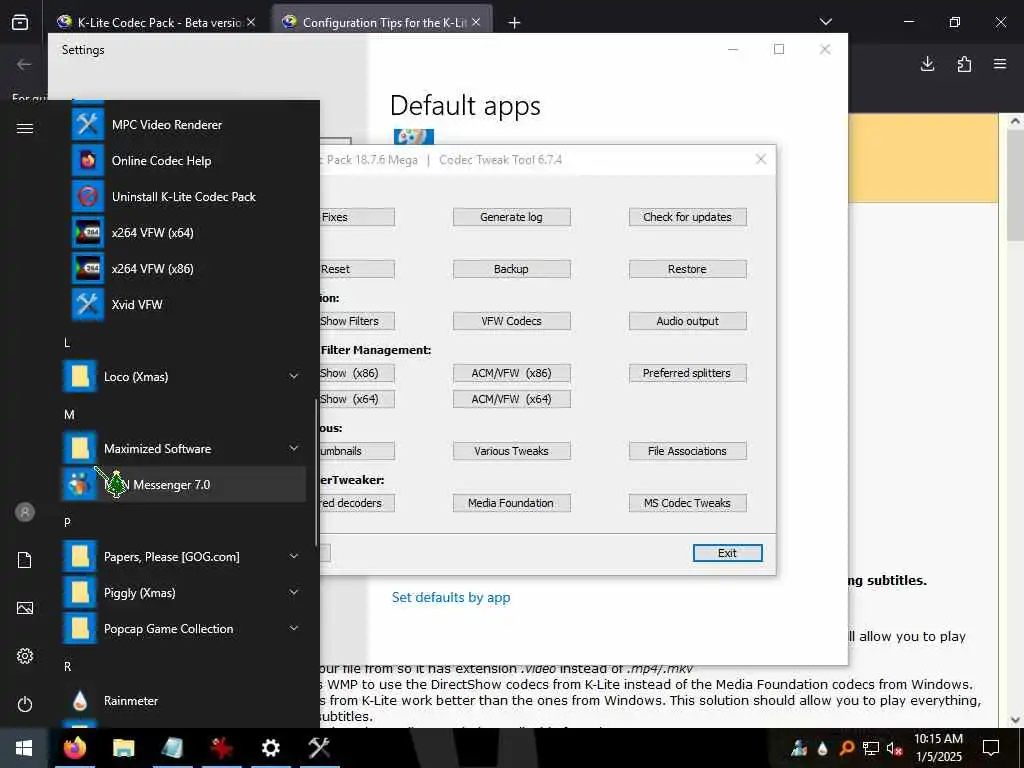Open the browser application menu

[x=1000, y=64]
